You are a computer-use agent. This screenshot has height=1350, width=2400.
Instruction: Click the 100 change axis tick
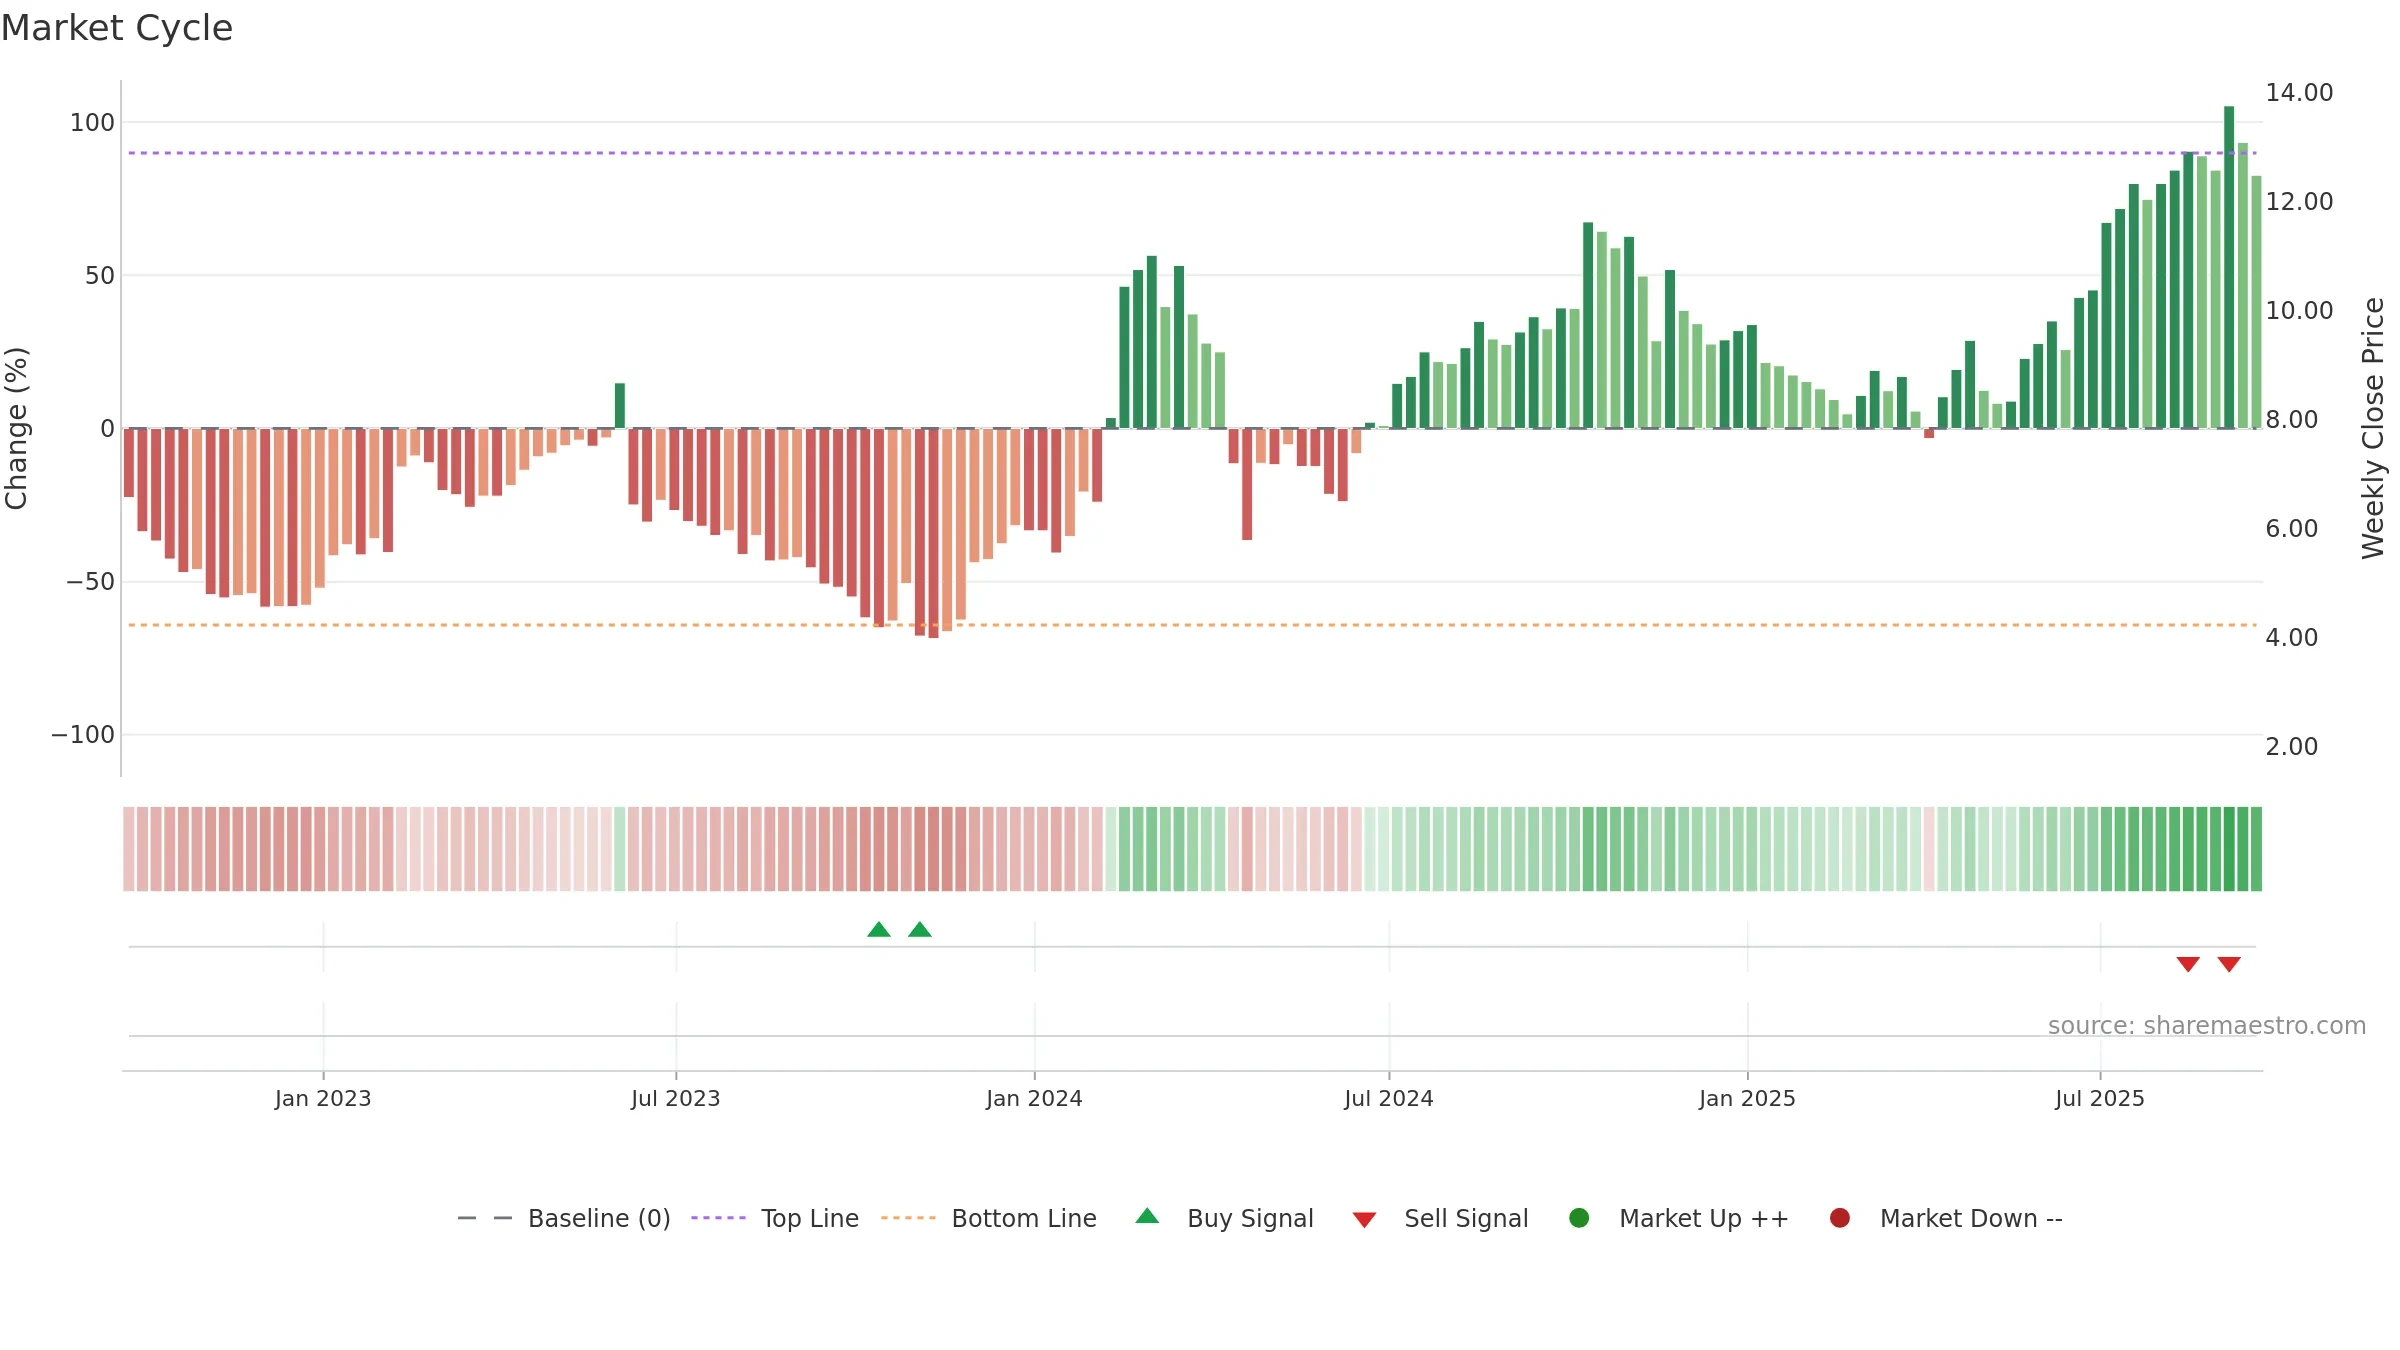(x=92, y=122)
